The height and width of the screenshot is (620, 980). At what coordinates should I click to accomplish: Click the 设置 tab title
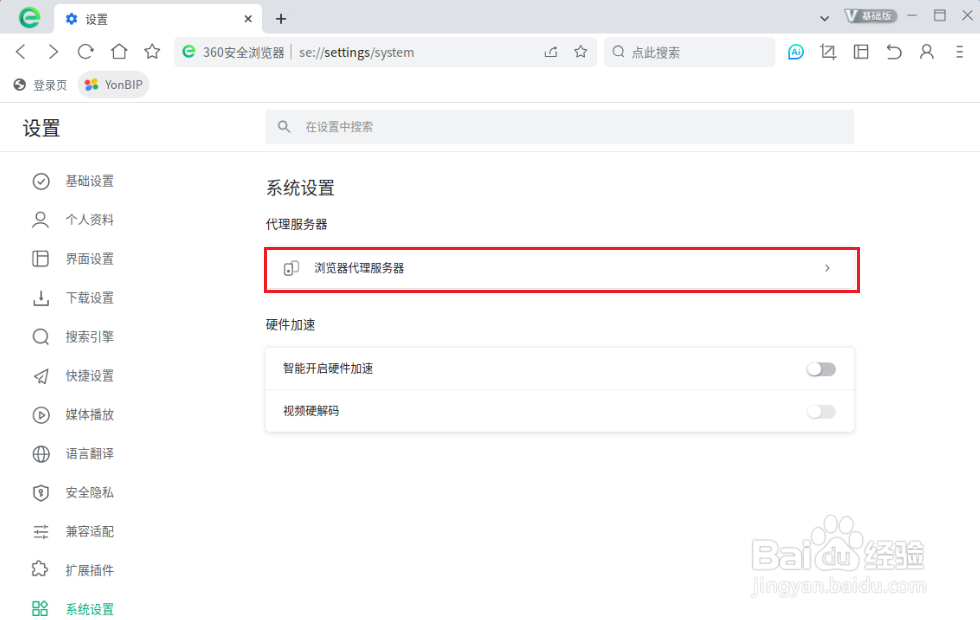96,19
